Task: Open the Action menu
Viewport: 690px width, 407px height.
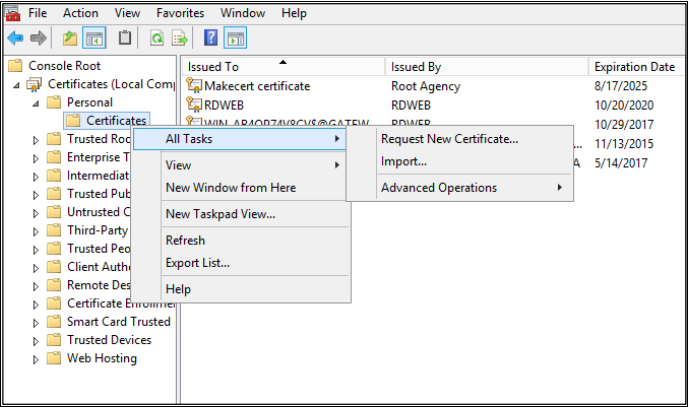Action: click(81, 13)
